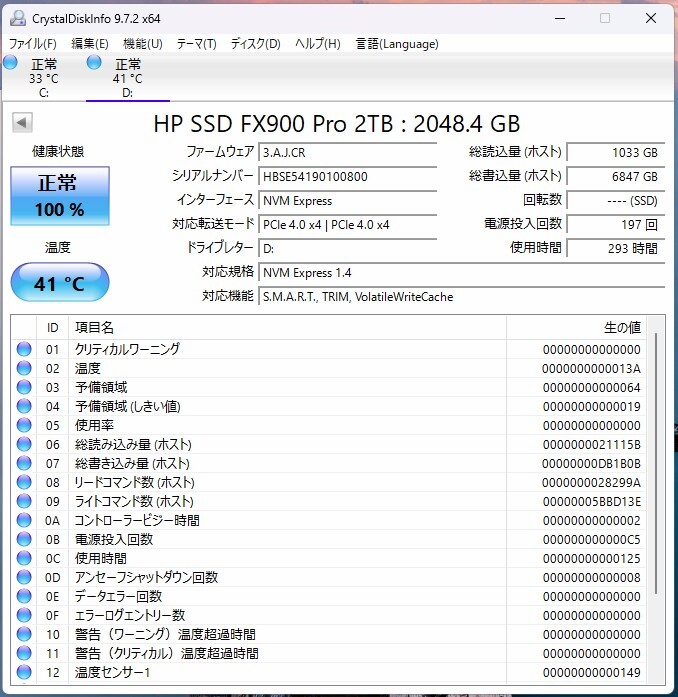The image size is (678, 697).
Task: Open the ヘルプ(H) menu
Action: click(318, 44)
